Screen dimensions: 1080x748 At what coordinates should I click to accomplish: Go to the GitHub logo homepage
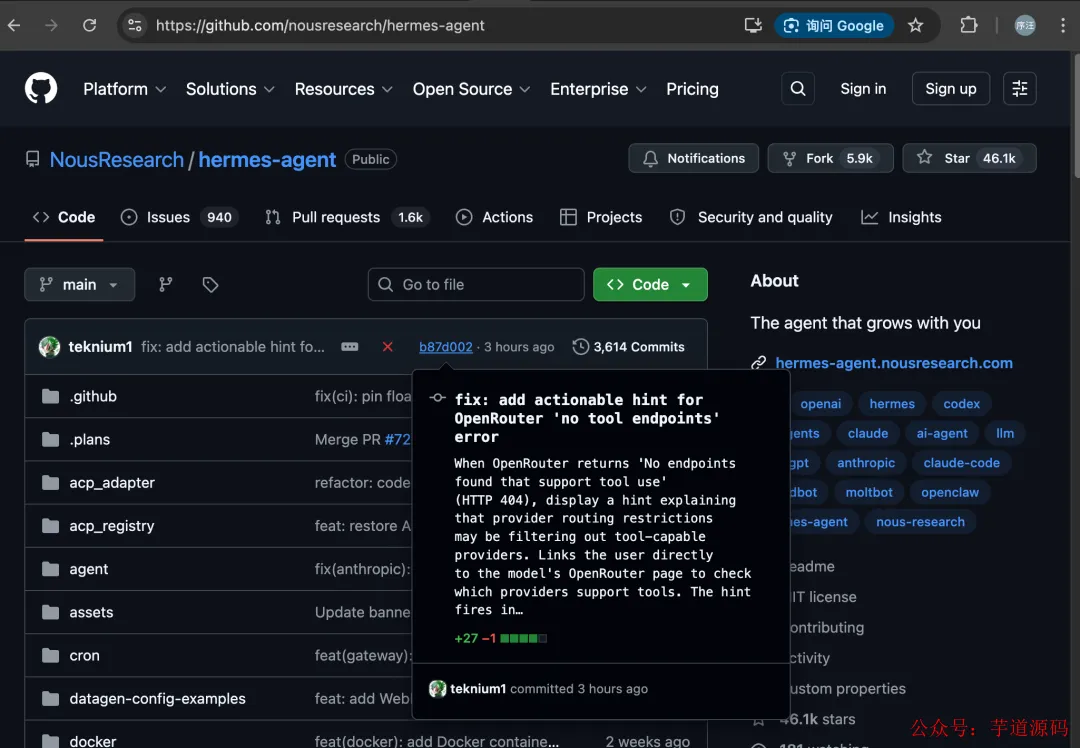pyautogui.click(x=41, y=89)
